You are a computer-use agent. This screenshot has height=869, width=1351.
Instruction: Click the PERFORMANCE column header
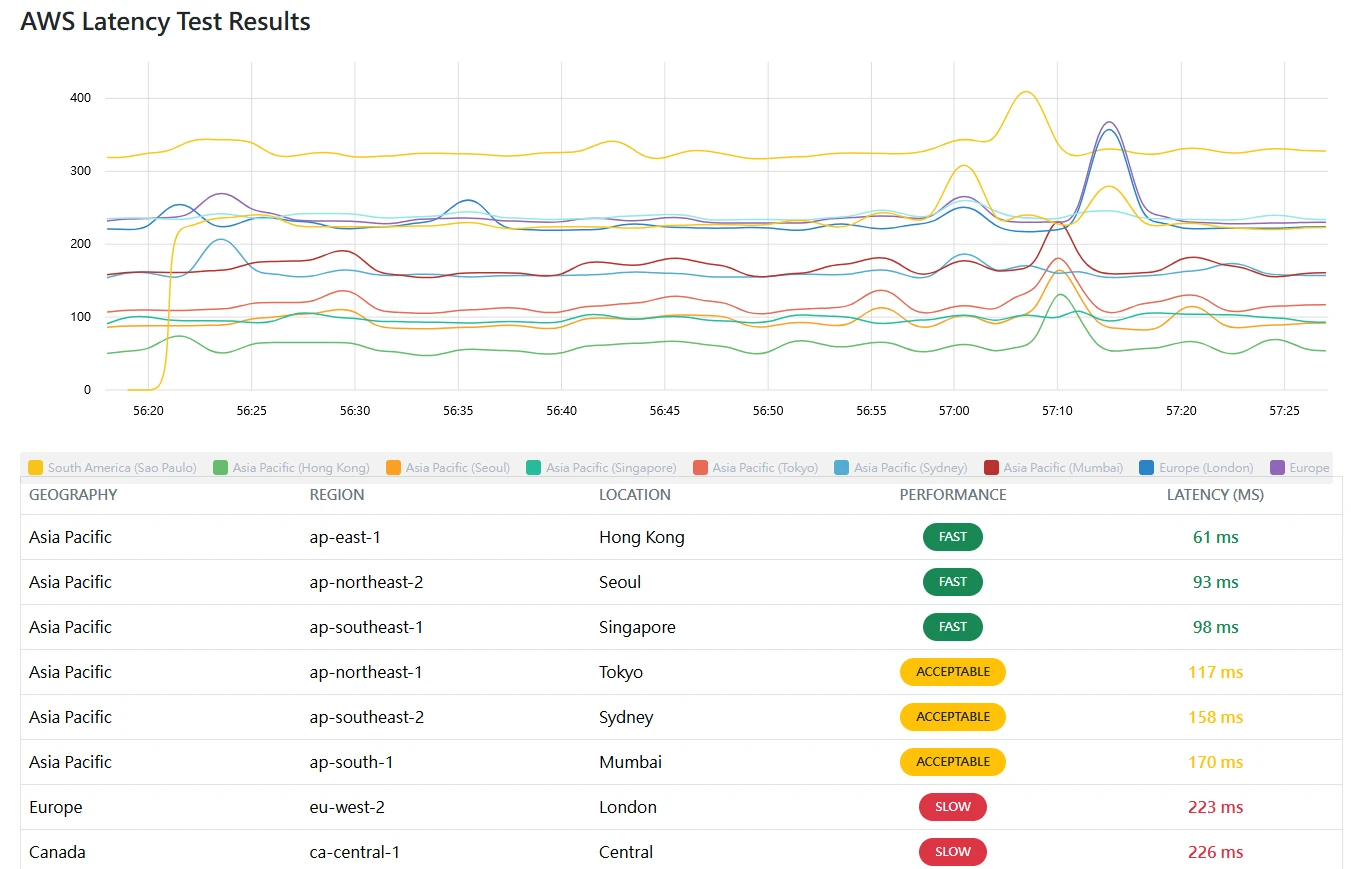pyautogui.click(x=952, y=495)
